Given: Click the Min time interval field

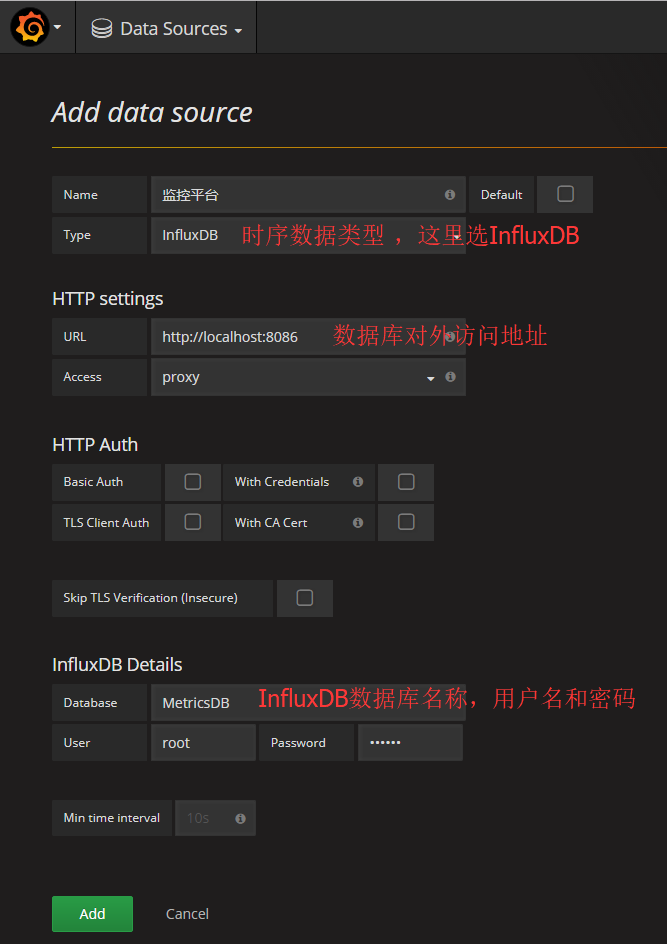Looking at the screenshot, I should click(216, 818).
